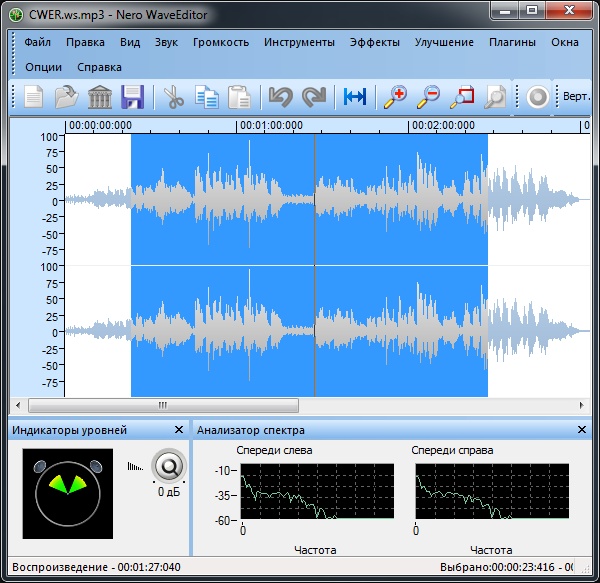Viewport: 600px width, 583px height.
Task: Click the horizontal waveform scrollbar thumb
Action: pos(163,406)
